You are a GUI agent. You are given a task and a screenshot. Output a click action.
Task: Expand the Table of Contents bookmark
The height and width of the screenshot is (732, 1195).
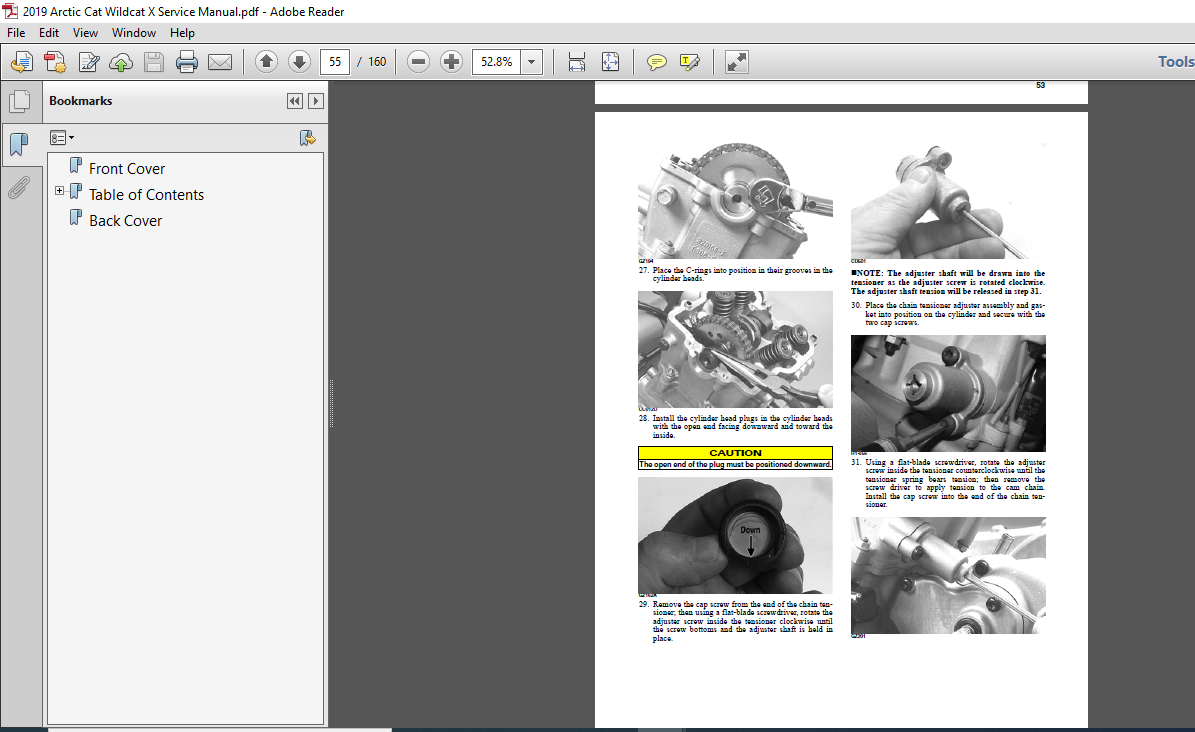pyautogui.click(x=59, y=191)
